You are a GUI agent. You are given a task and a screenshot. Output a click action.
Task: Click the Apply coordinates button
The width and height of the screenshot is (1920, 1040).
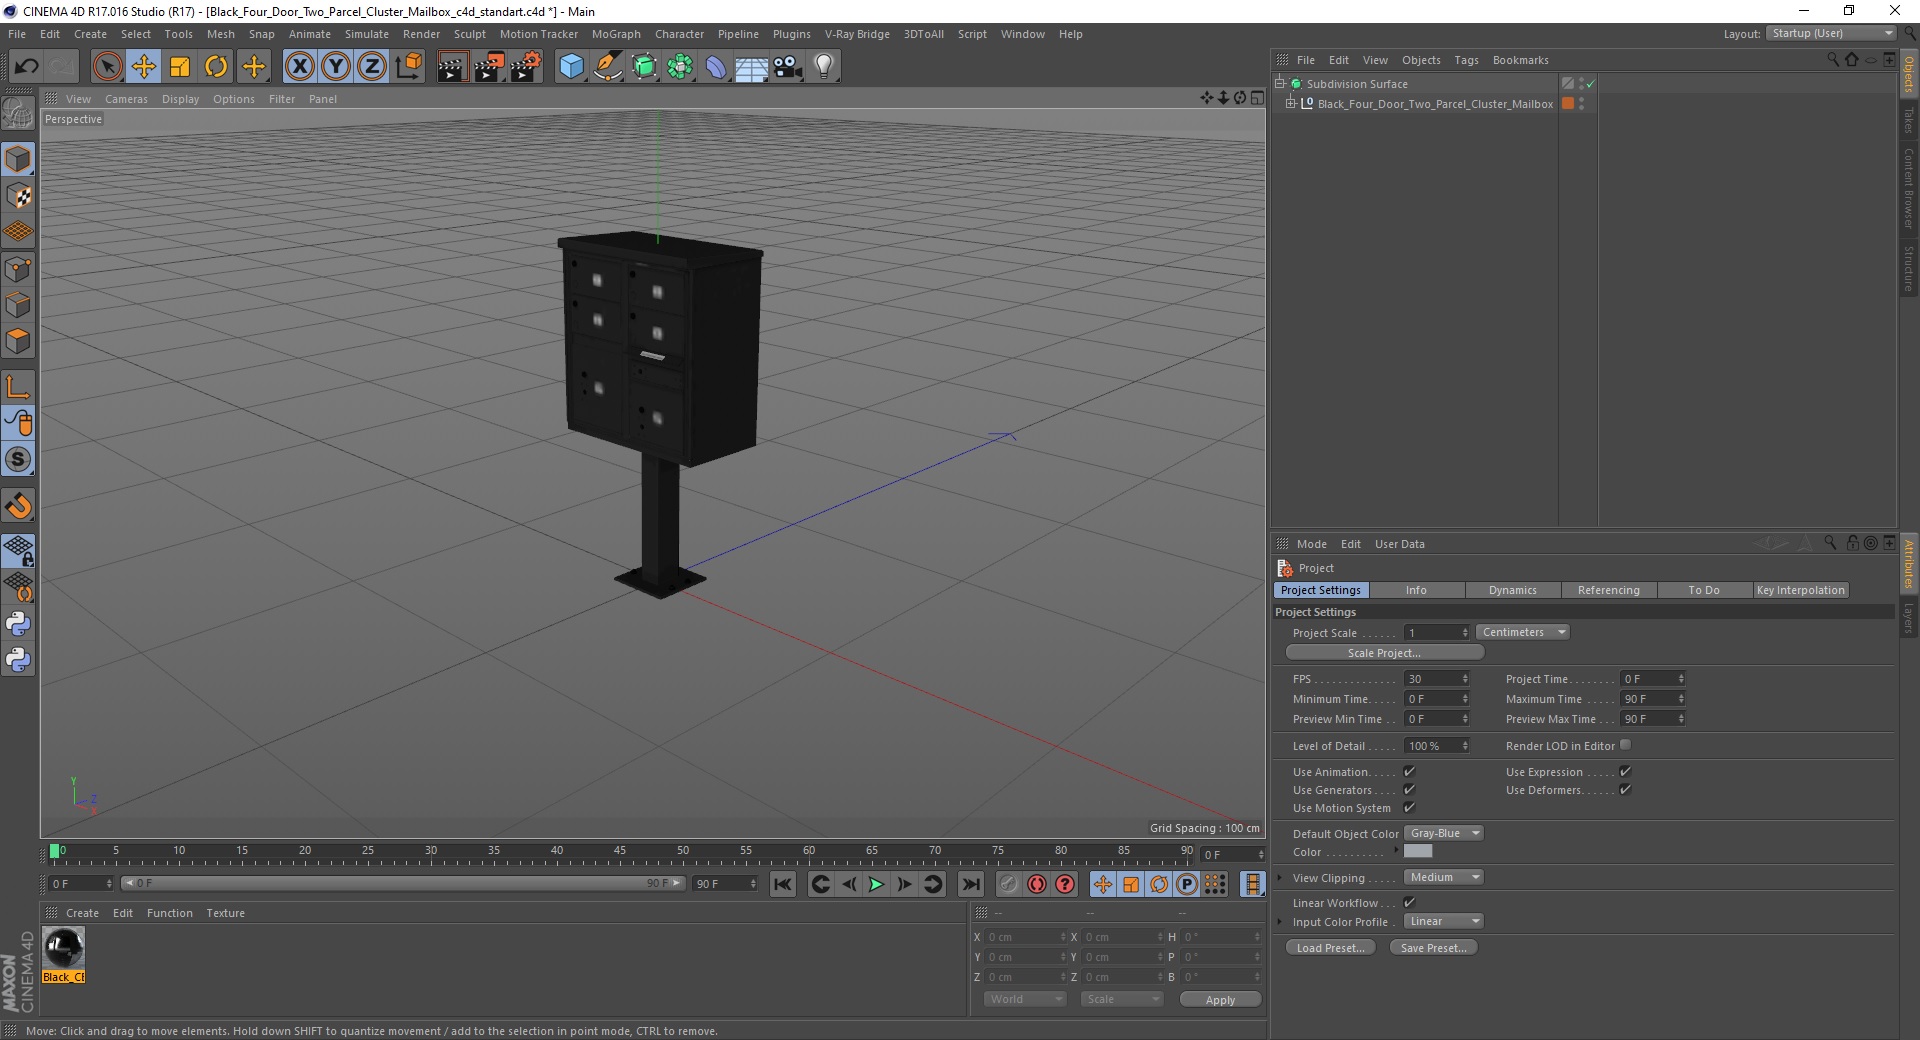1220,1000
